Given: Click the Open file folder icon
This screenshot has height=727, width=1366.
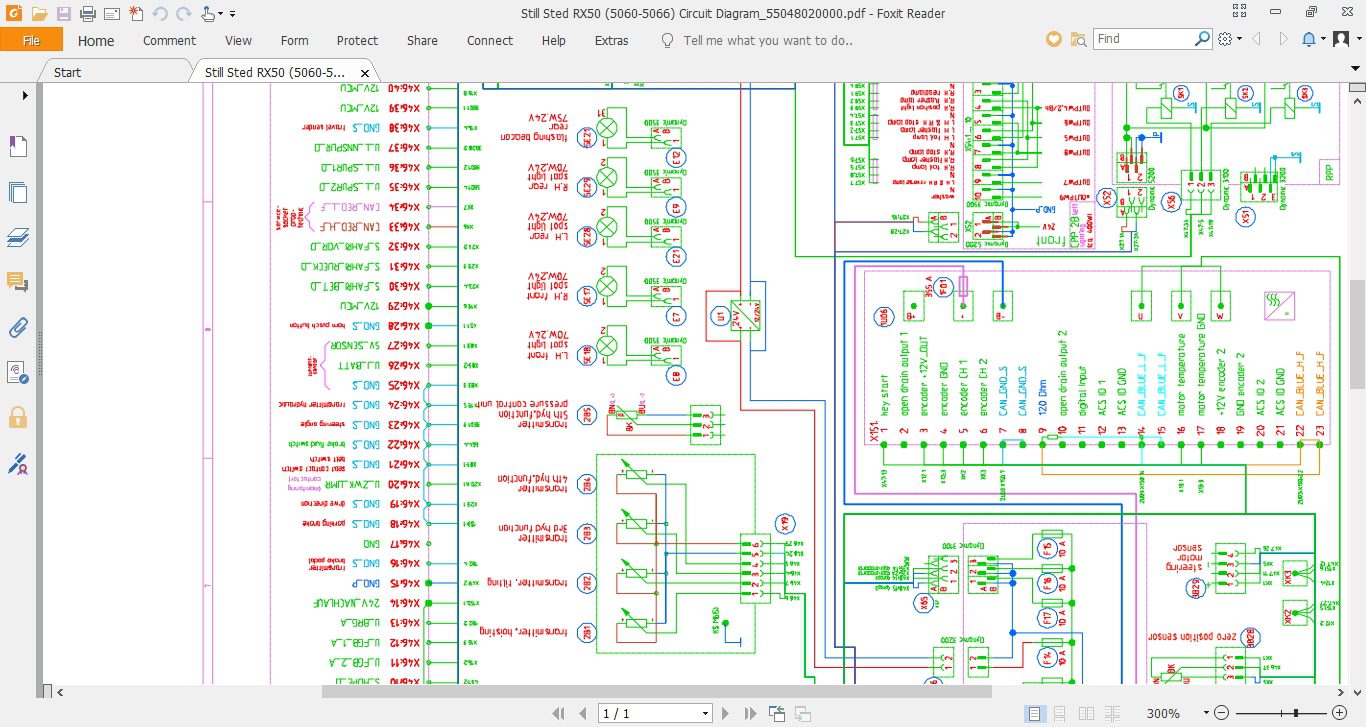Looking at the screenshot, I should tap(39, 14).
